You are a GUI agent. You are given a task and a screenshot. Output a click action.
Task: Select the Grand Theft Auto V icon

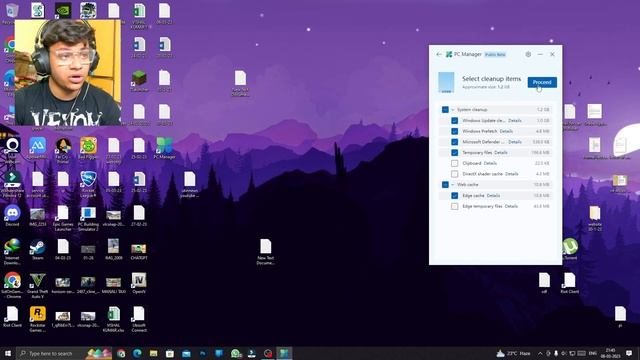38,285
